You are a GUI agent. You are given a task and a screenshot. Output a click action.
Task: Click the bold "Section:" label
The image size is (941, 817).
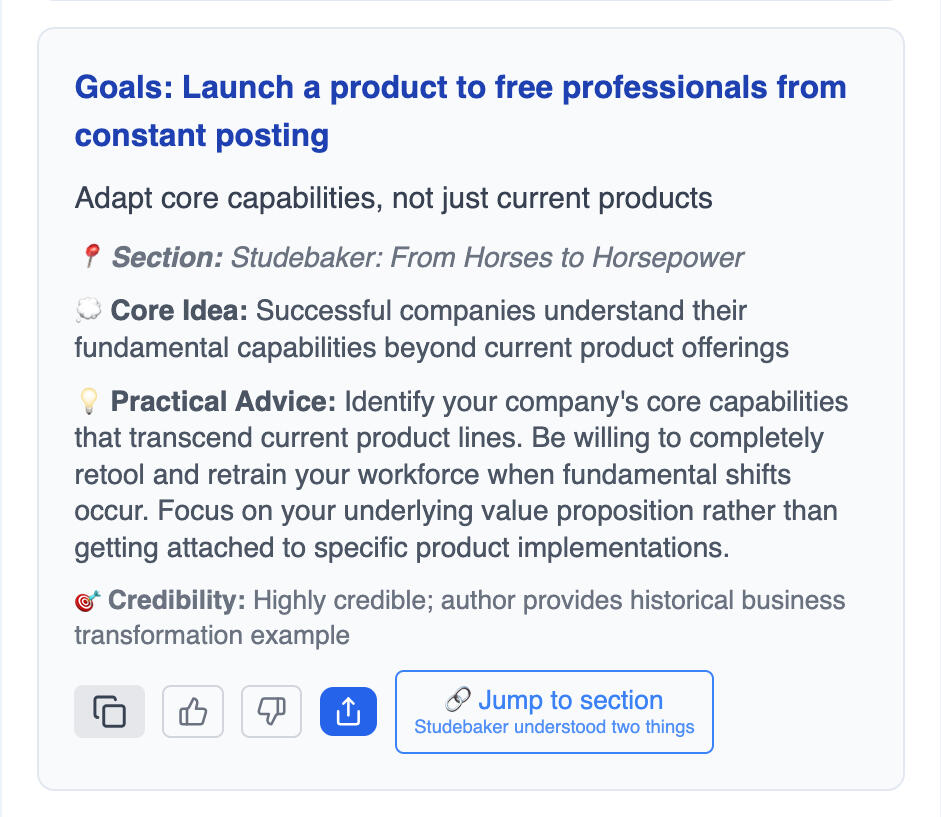point(167,258)
